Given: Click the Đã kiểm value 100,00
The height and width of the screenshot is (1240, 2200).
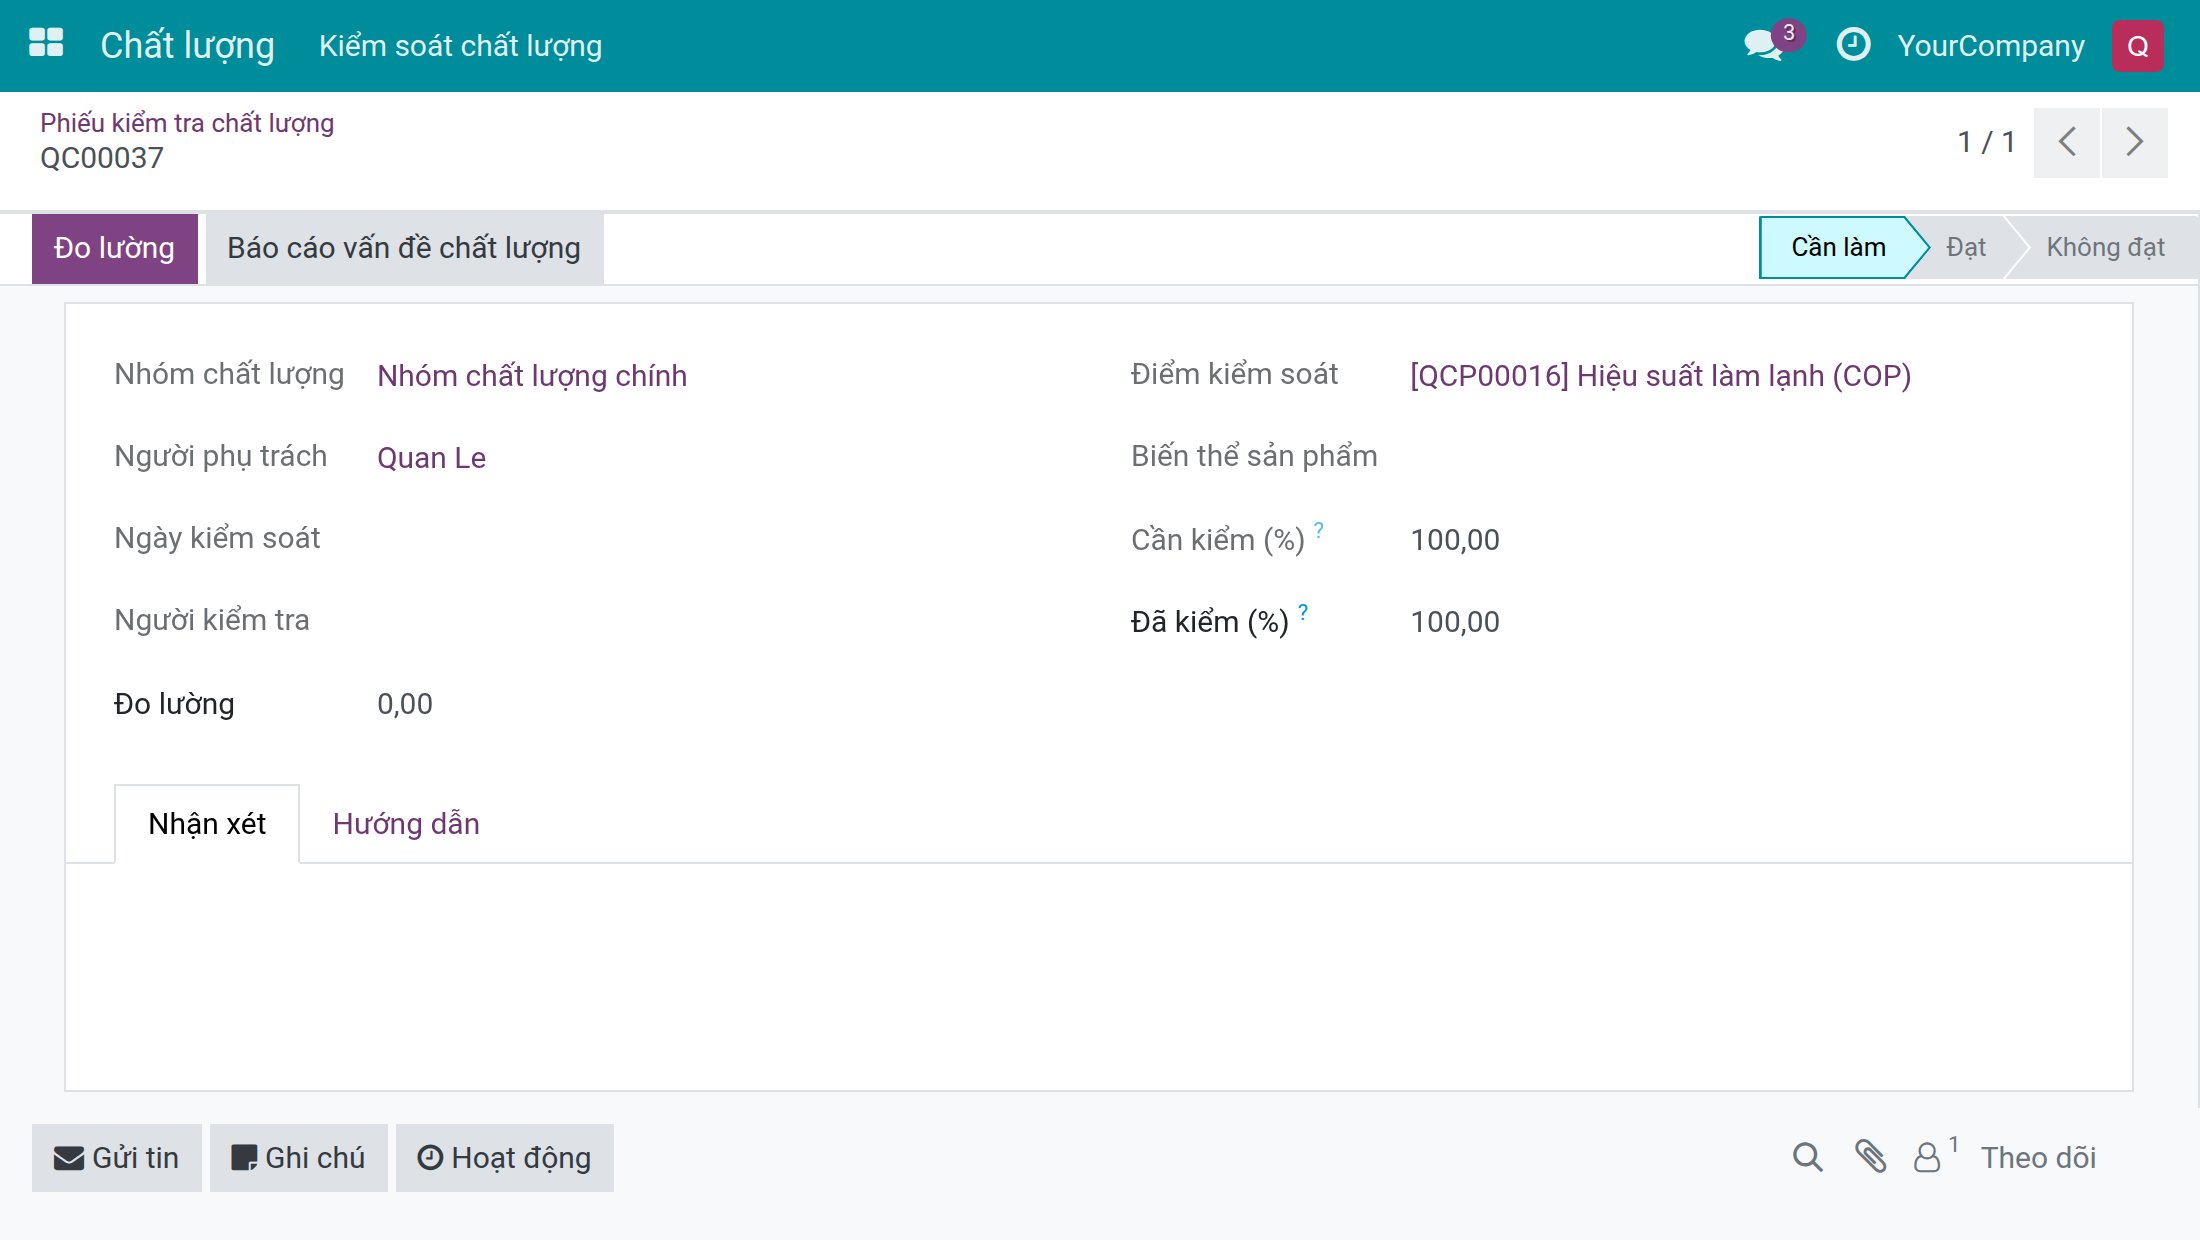Looking at the screenshot, I should coord(1455,622).
